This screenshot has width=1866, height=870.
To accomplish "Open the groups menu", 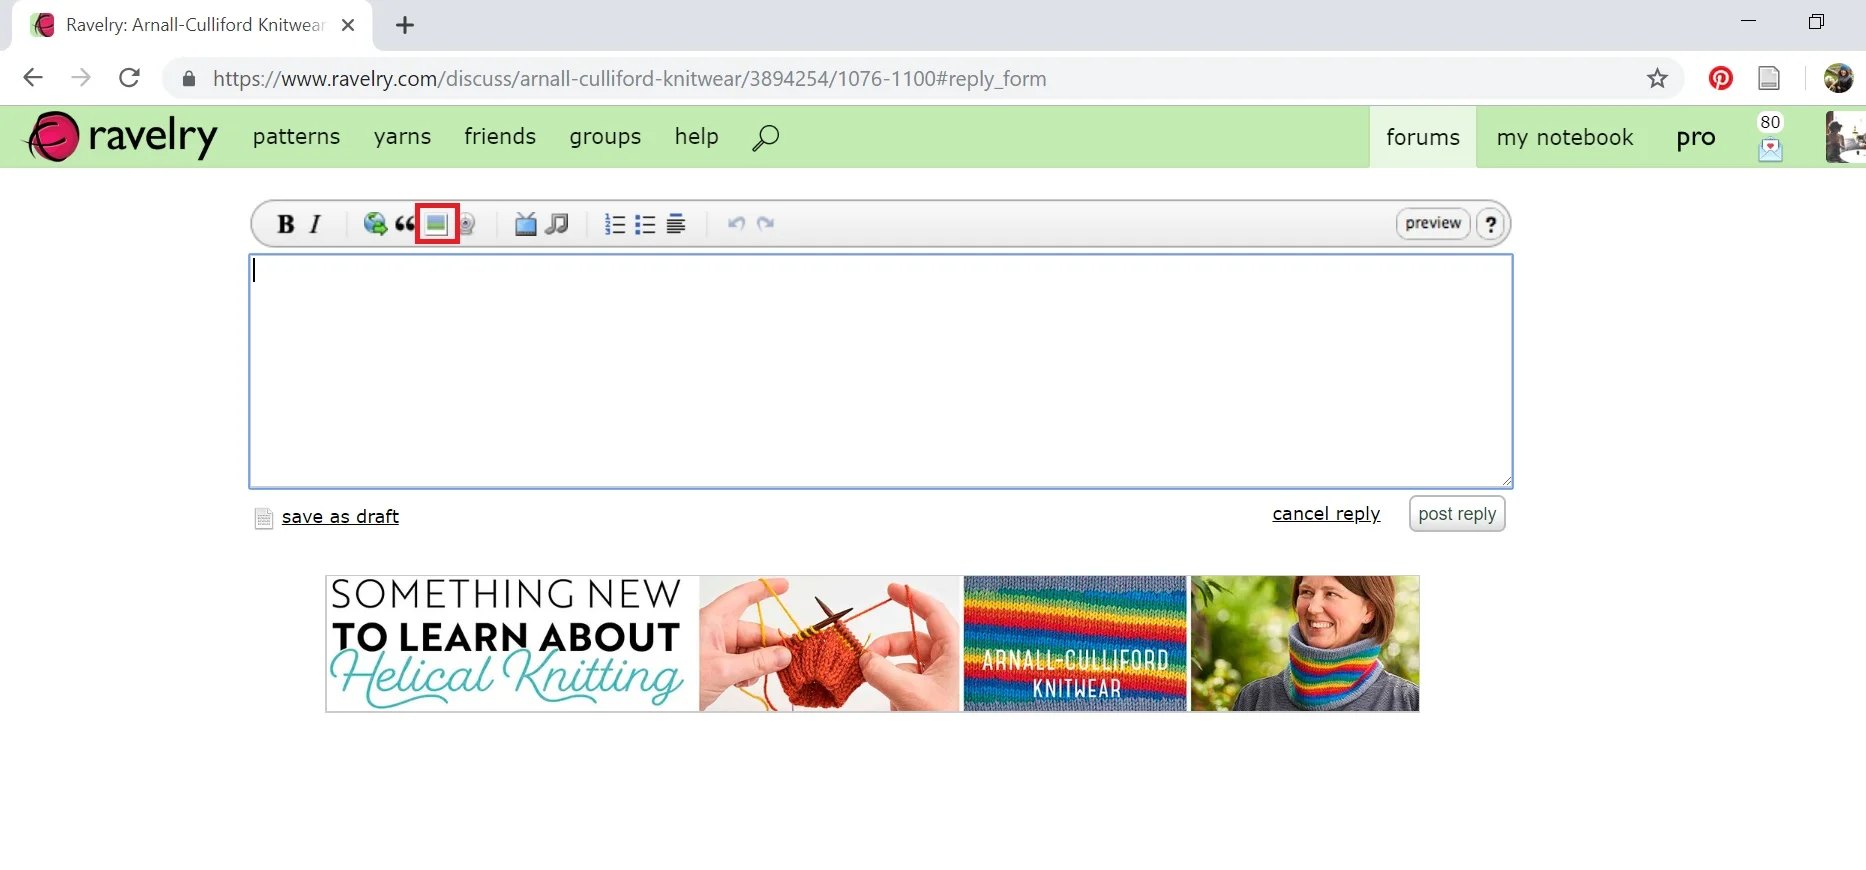I will point(605,136).
